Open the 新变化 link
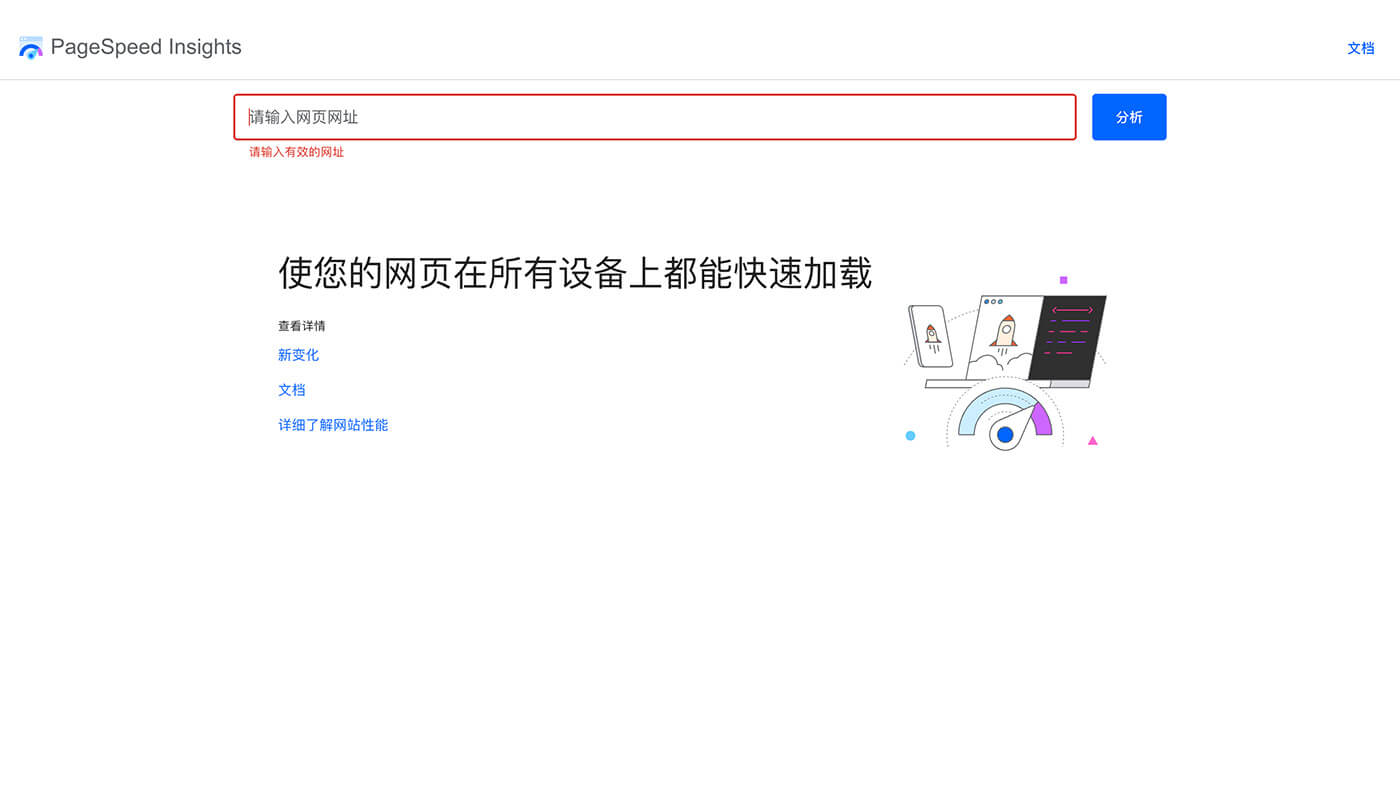Image resolution: width=1400 pixels, height=800 pixels. tap(298, 355)
